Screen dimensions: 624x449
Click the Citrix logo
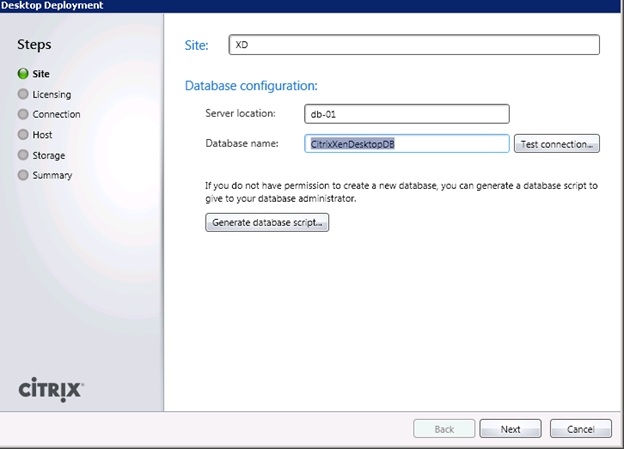(x=51, y=389)
